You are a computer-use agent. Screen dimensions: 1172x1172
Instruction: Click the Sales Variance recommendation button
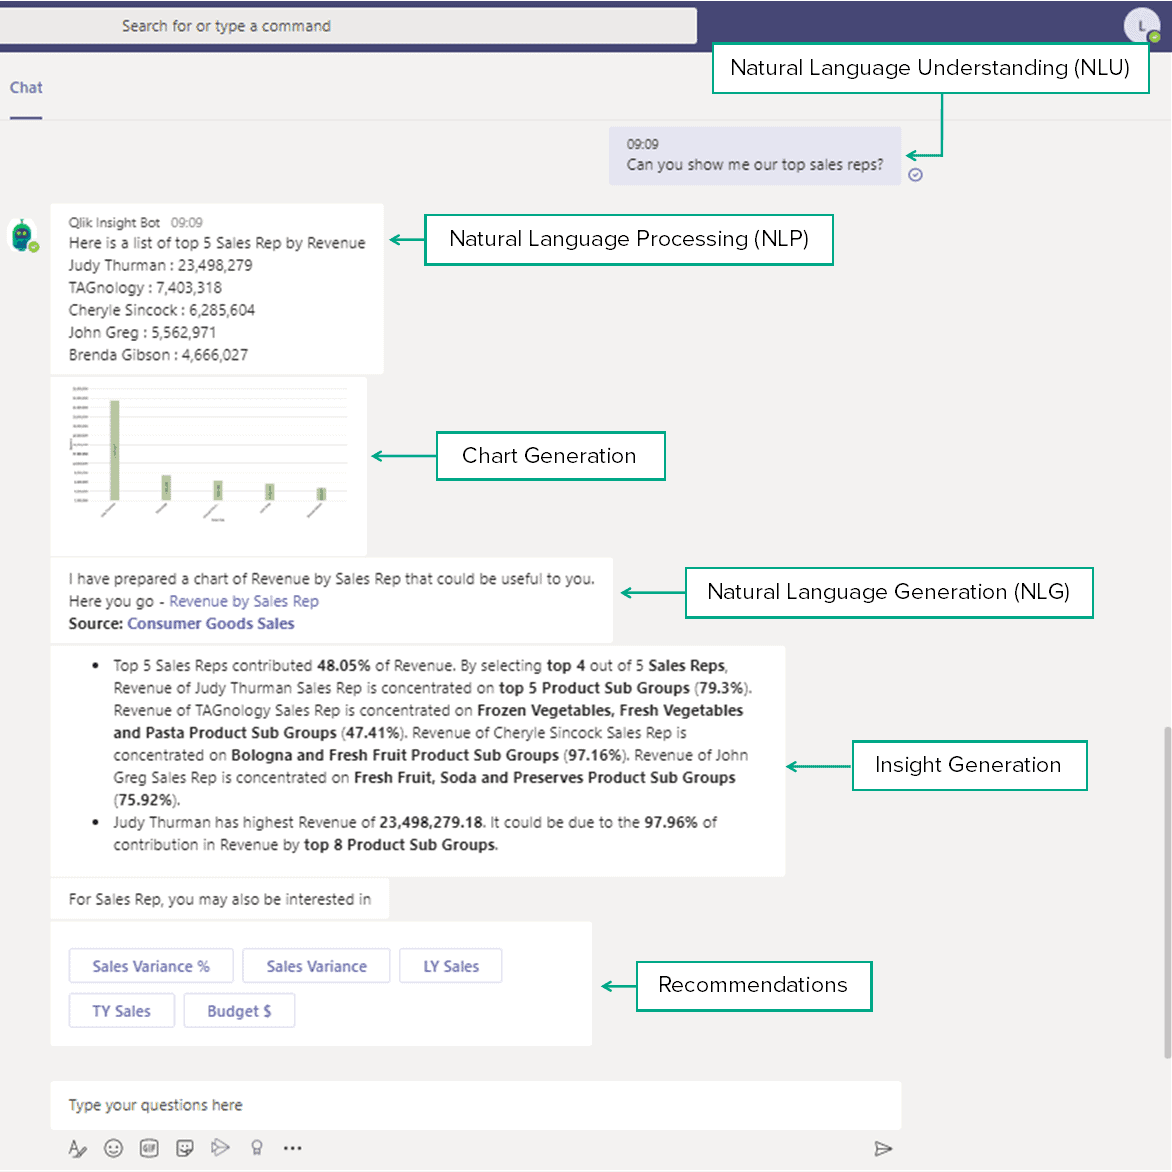tap(316, 966)
